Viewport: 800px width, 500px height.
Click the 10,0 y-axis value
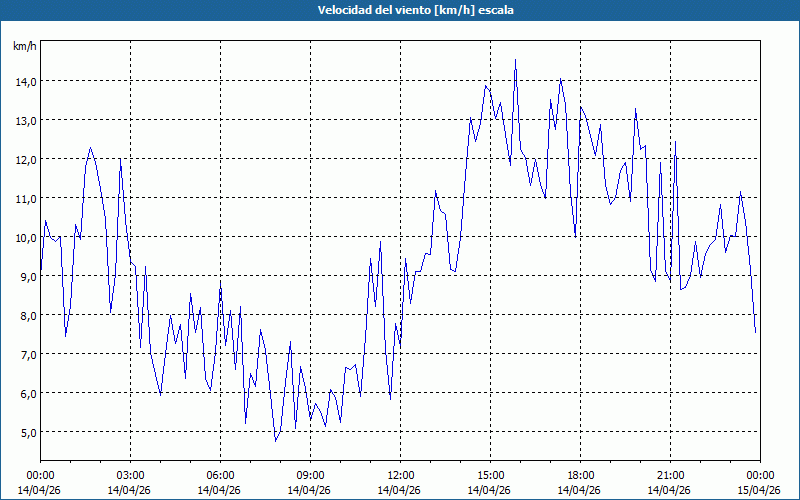coord(24,237)
